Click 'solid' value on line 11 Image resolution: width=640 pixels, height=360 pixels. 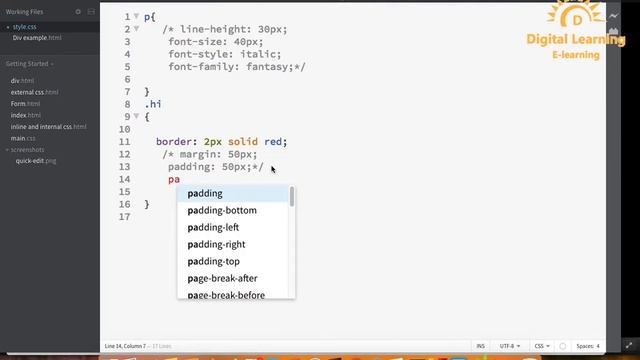tap(243, 142)
